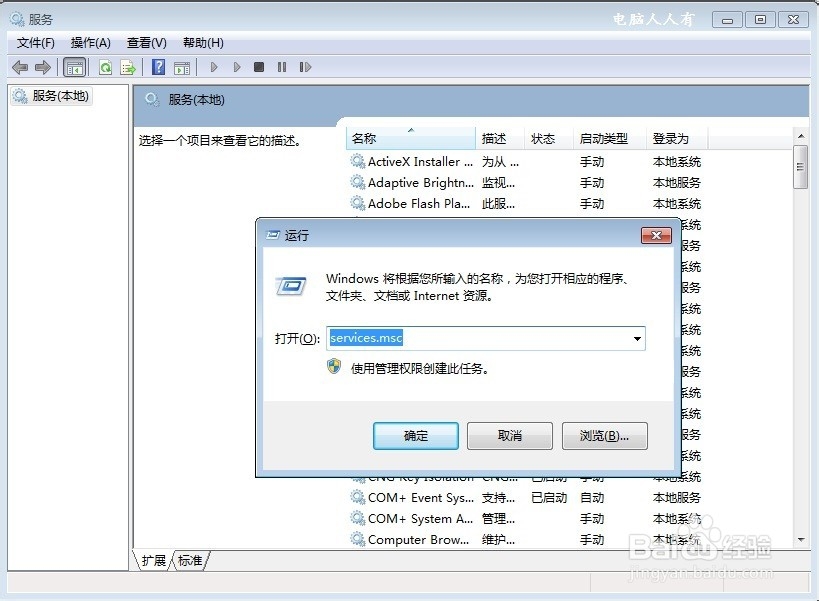Click 确定 in the Run dialog
This screenshot has width=819, height=601.
click(x=416, y=436)
